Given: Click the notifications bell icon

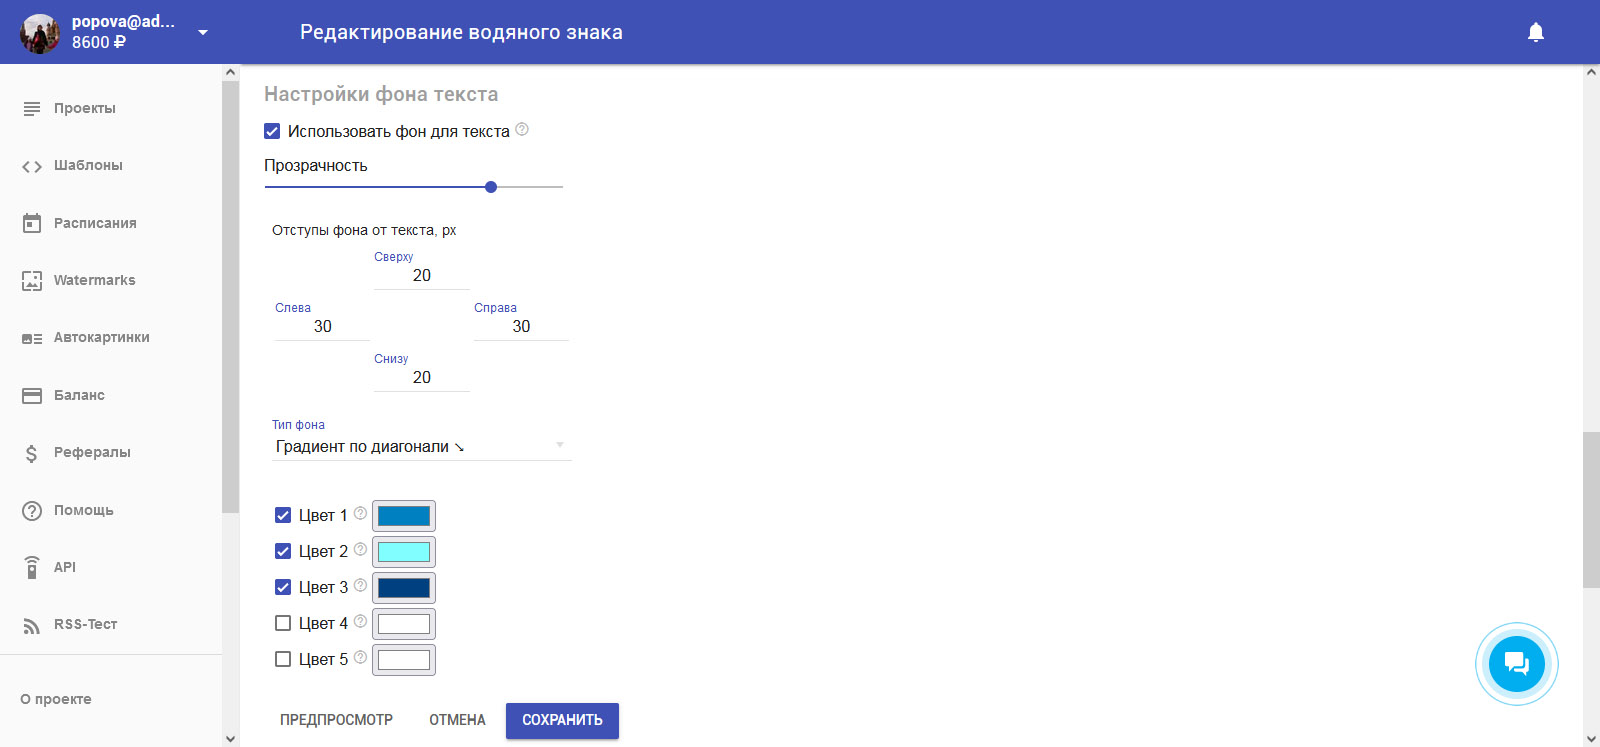Looking at the screenshot, I should (1536, 32).
